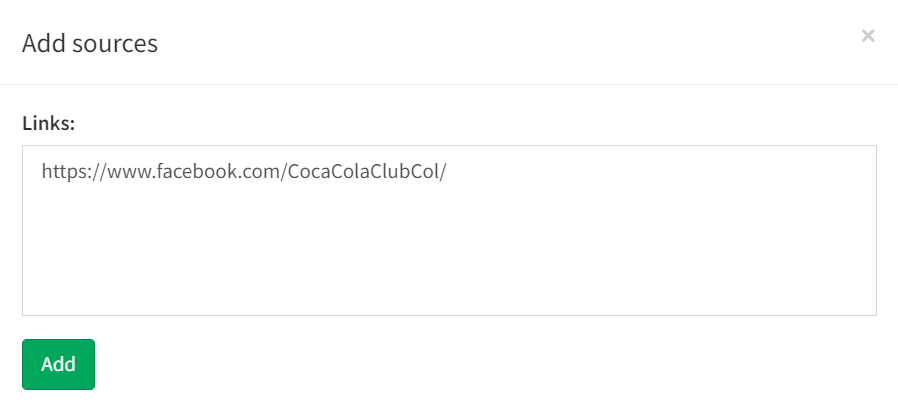
Task: Focus the Links text area
Action: pos(449,230)
